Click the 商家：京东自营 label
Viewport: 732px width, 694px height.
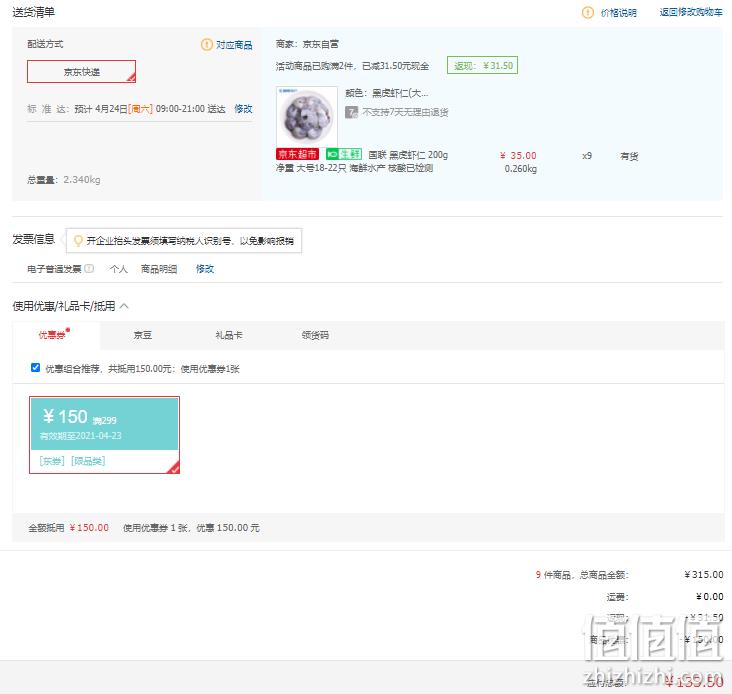click(x=307, y=44)
